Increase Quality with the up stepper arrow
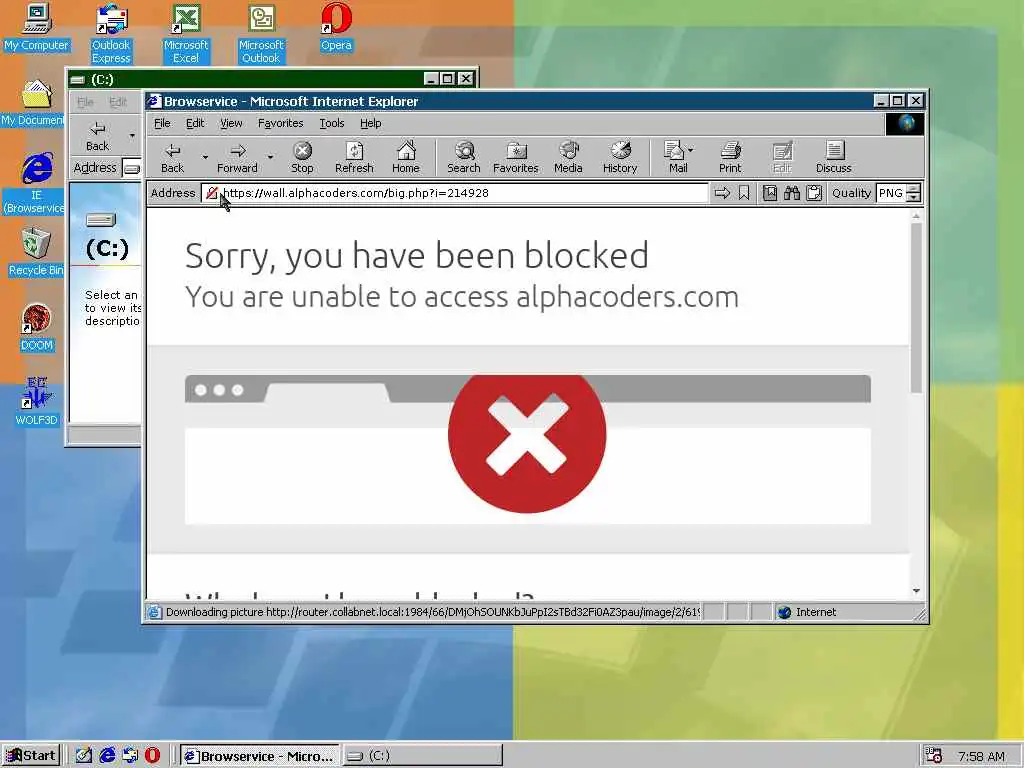 click(x=914, y=189)
